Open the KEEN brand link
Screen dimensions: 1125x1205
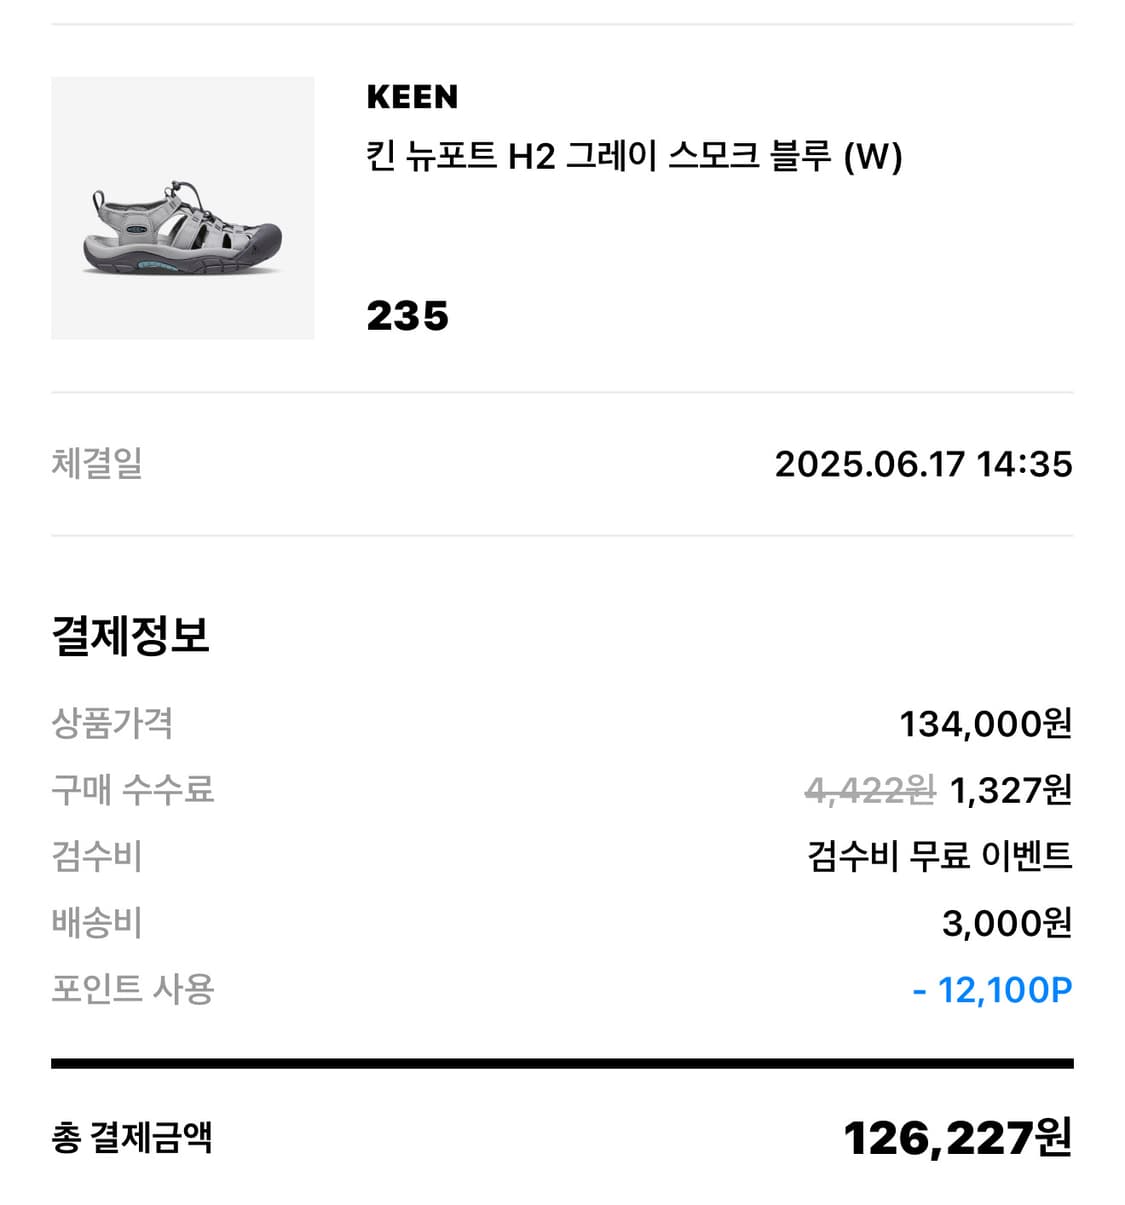point(412,97)
